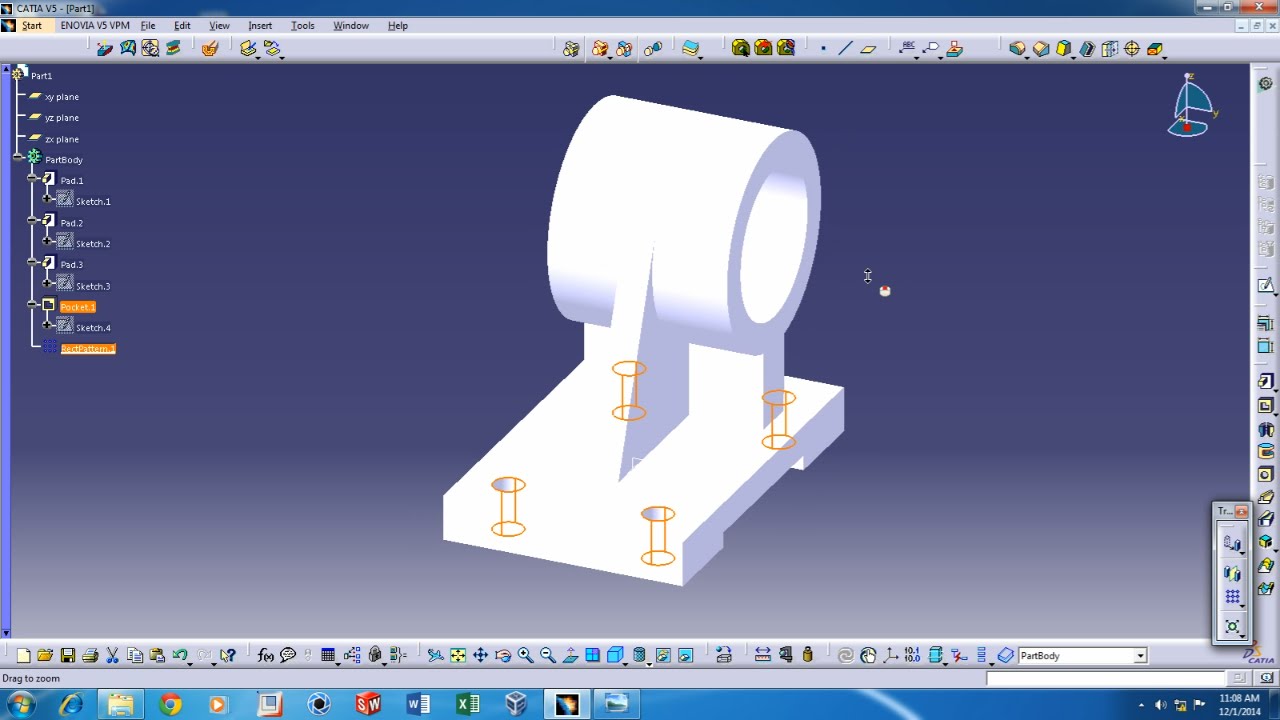Select the Fit All In tool
This screenshot has height=720, width=1280.
[x=458, y=656]
